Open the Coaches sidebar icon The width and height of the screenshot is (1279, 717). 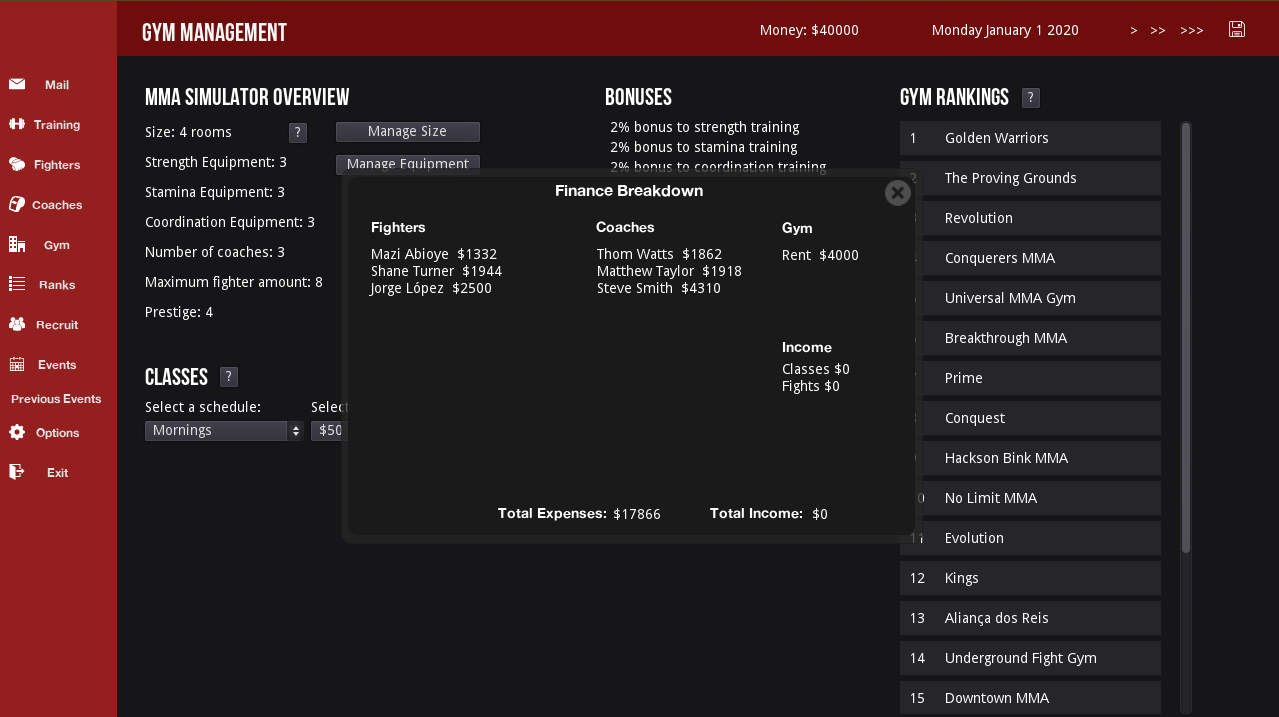tap(17, 205)
